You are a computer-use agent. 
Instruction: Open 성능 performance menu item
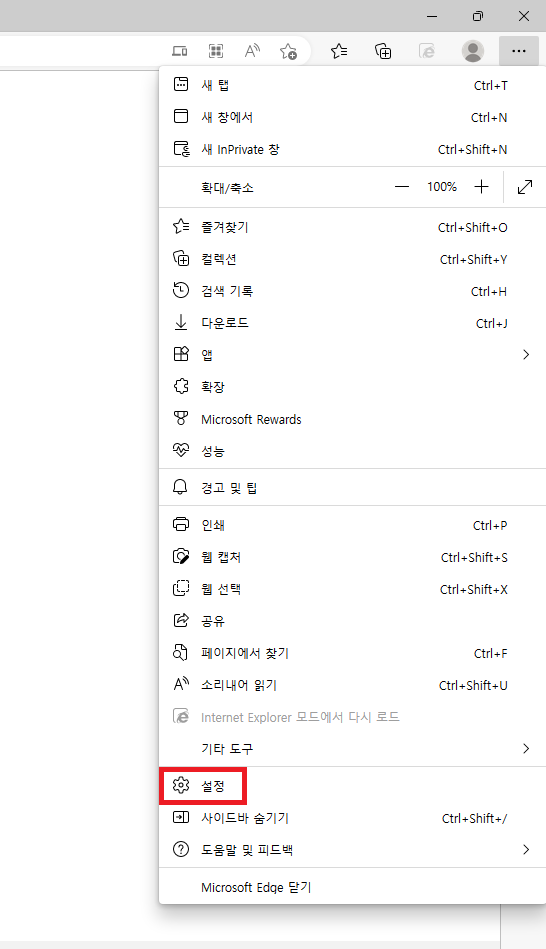(x=352, y=452)
